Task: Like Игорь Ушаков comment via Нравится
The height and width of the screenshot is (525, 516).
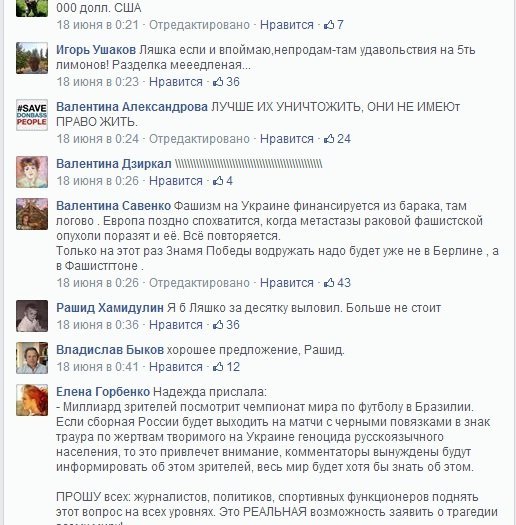Action: (x=176, y=82)
